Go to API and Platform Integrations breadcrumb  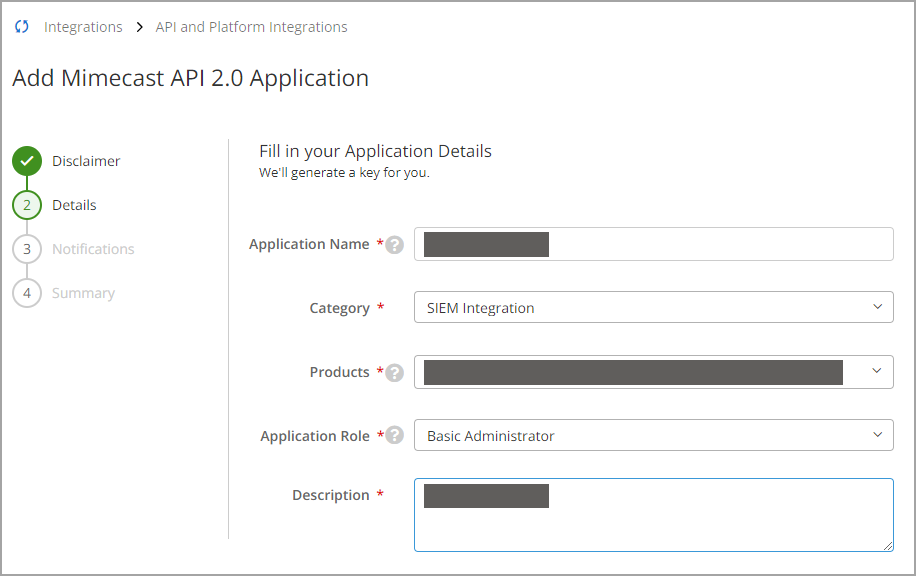(x=251, y=27)
